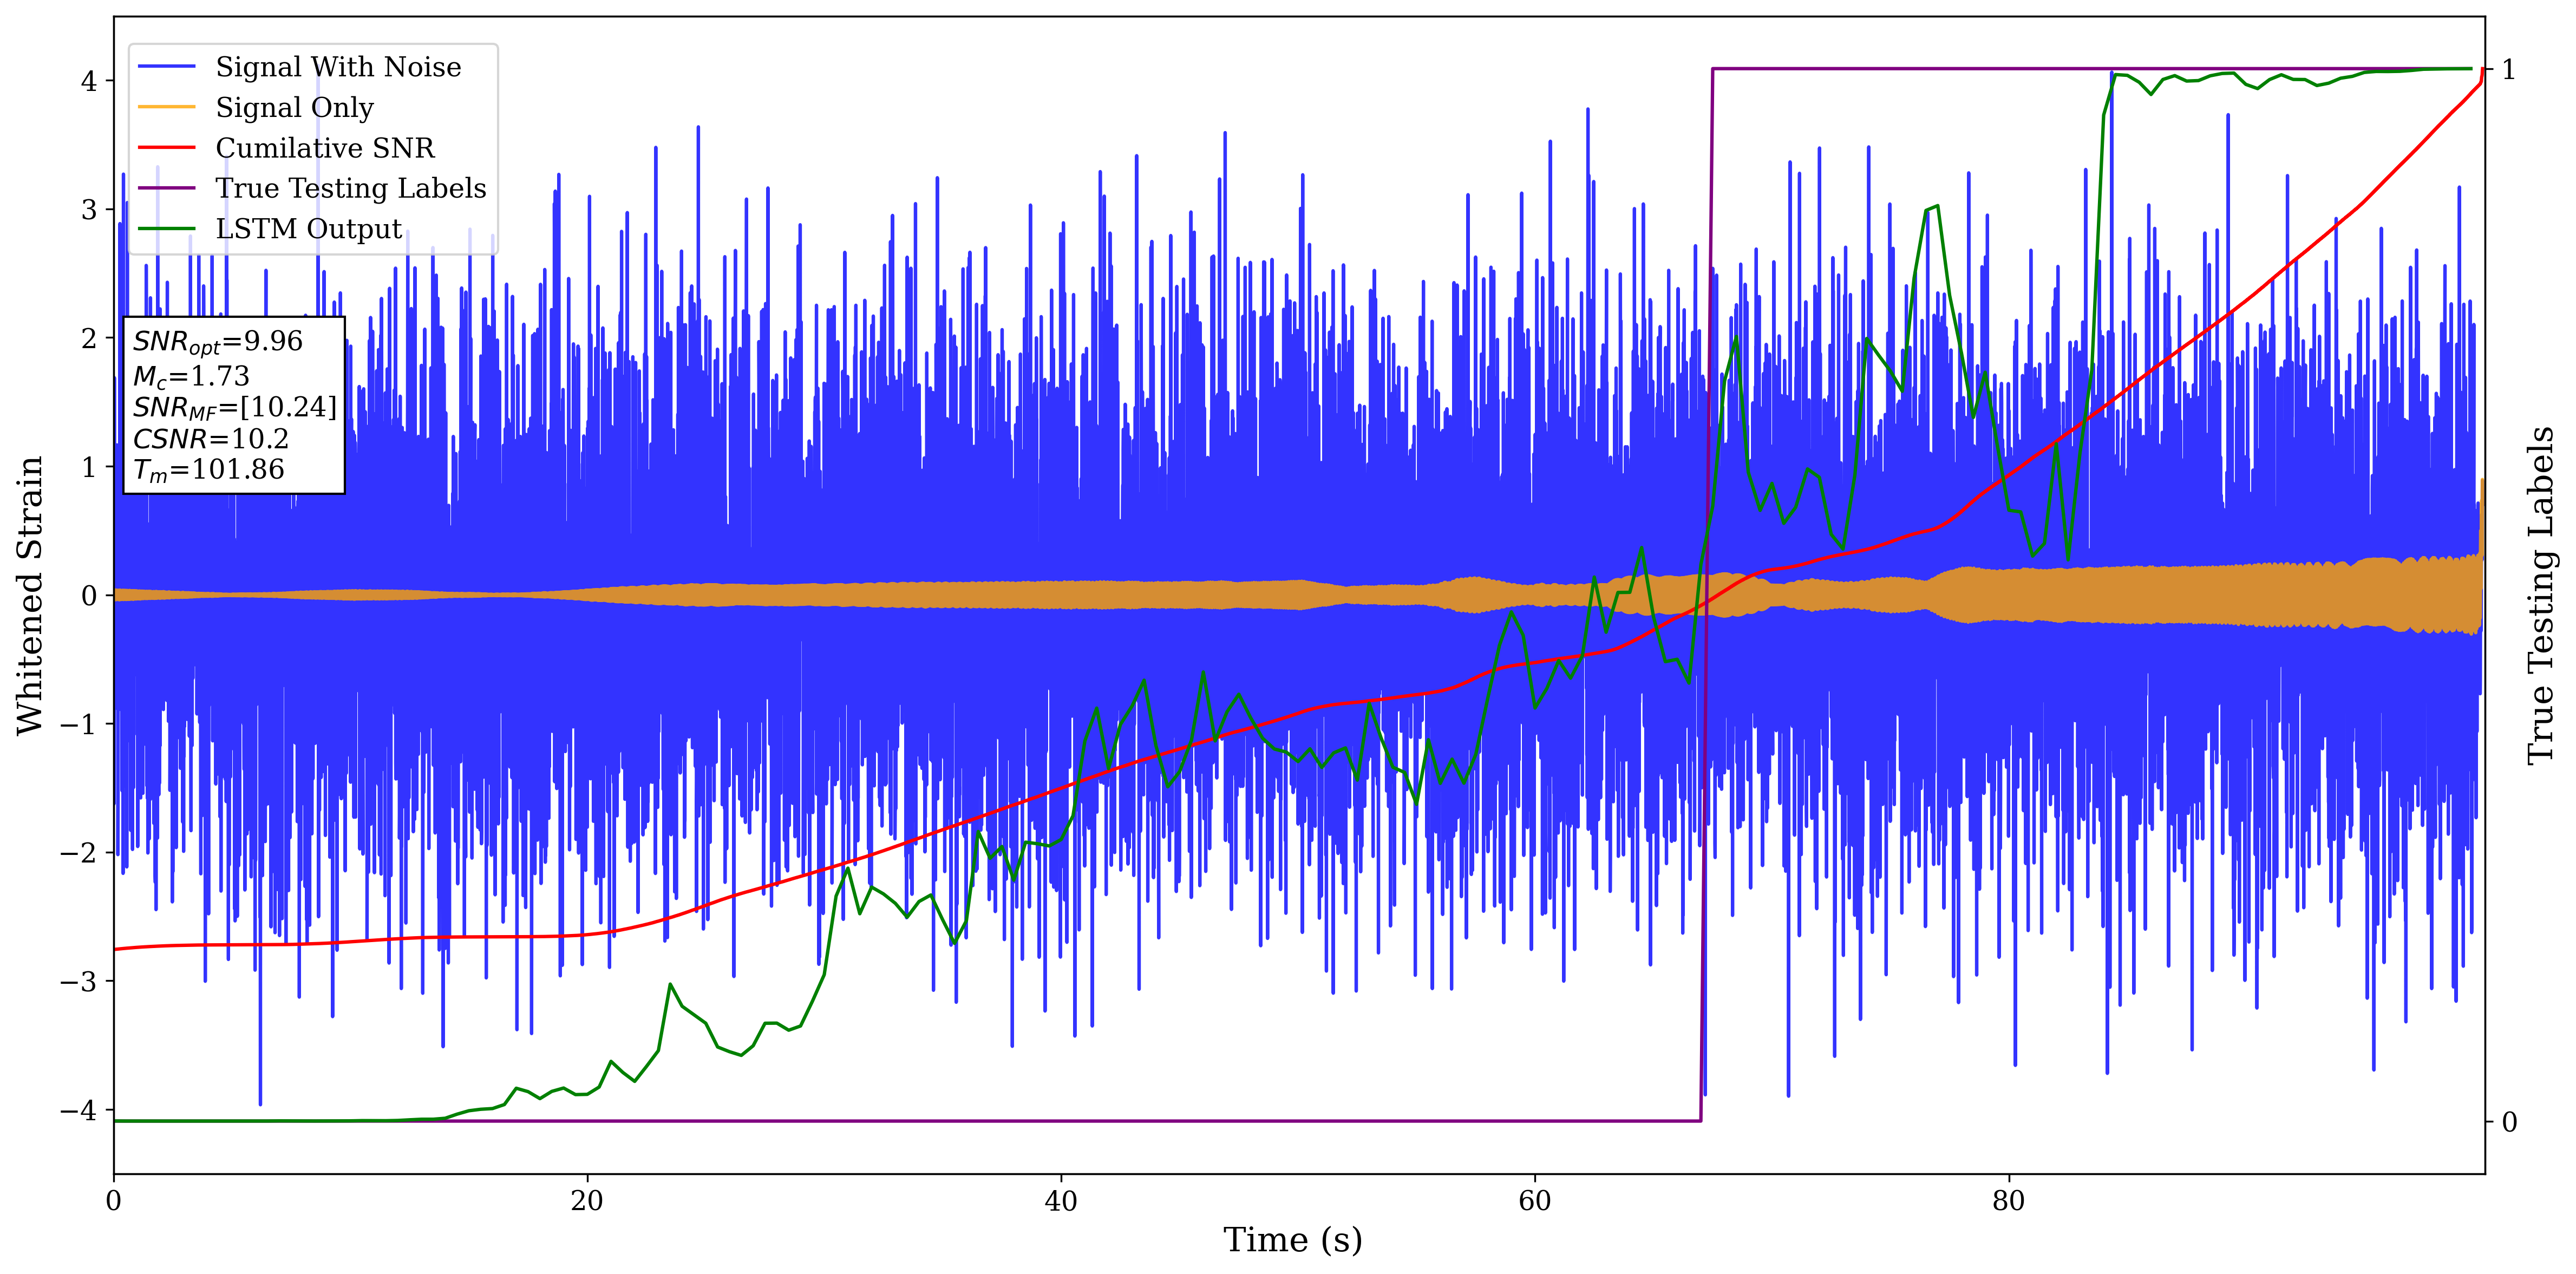Click the Cumilative SNR legend text
The image size is (2576, 1274).
point(325,148)
